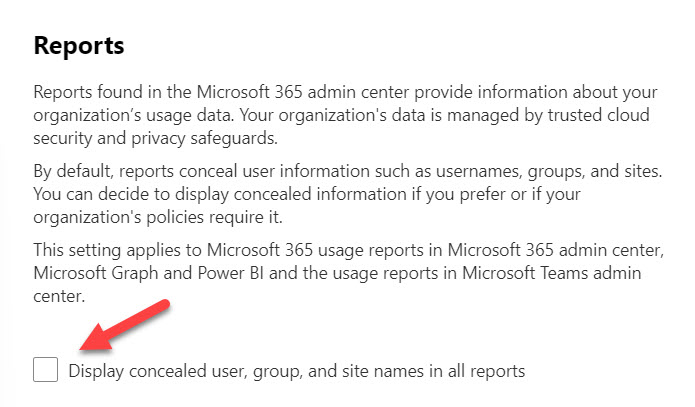Select the paragraph starting 'This setting applies'
Viewport: 695px width, 407px height.
tap(348, 273)
